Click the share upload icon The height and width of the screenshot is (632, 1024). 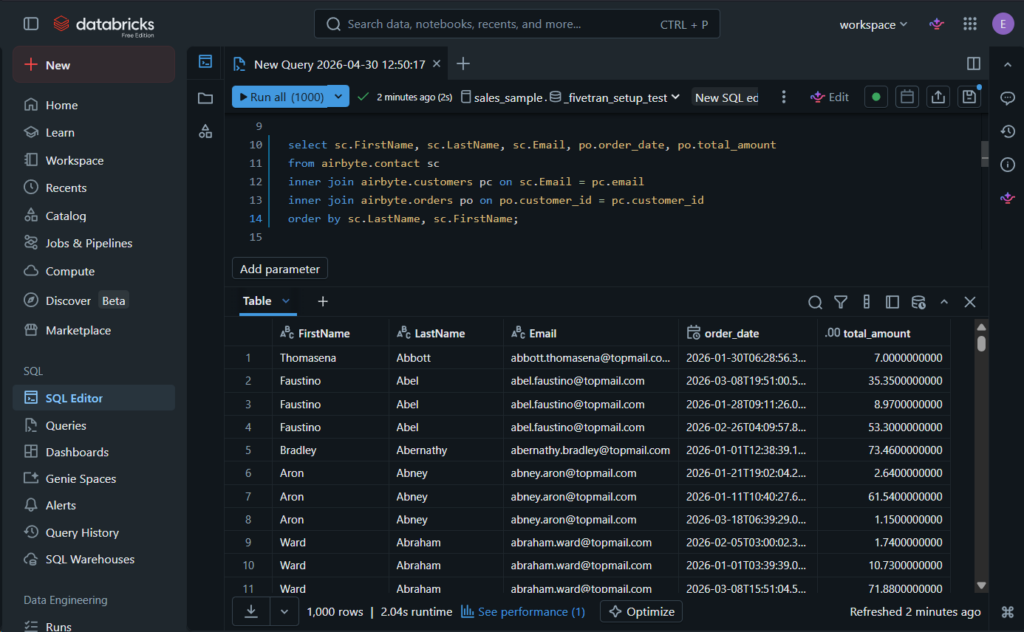(x=938, y=97)
